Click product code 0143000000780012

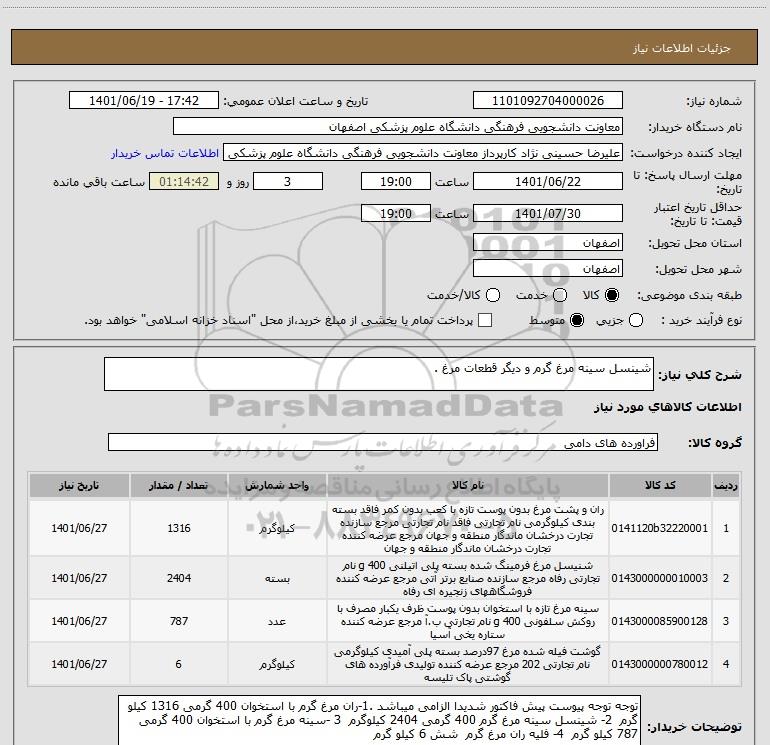660,664
